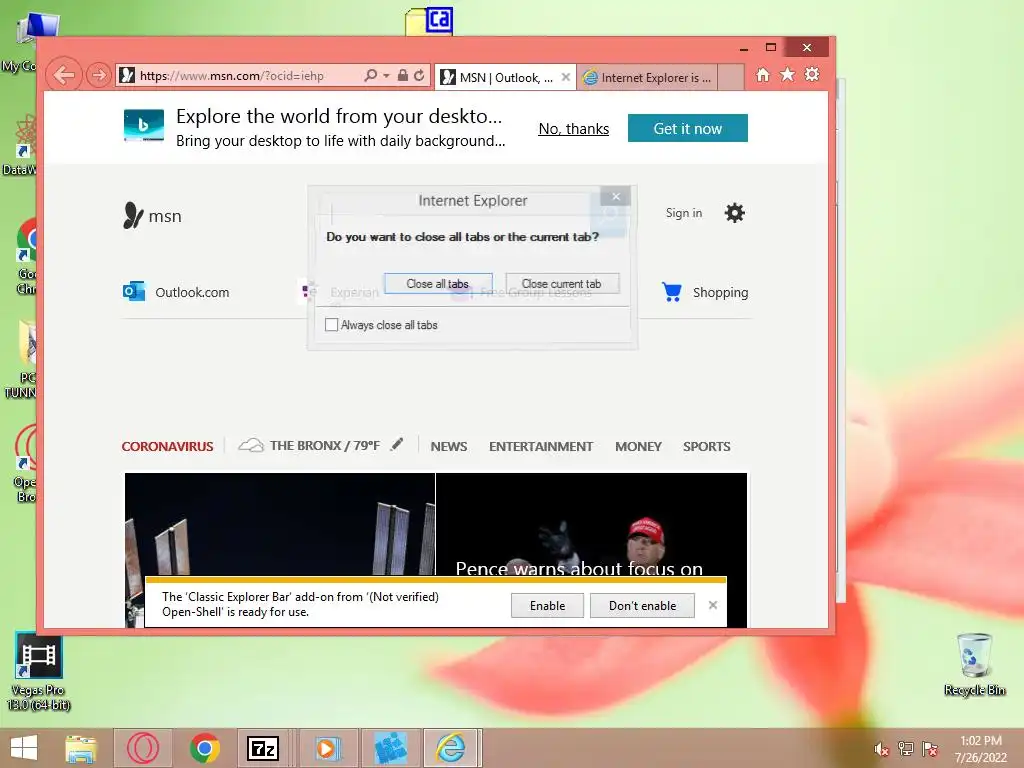
Task: Click Close all tabs button
Action: point(438,283)
